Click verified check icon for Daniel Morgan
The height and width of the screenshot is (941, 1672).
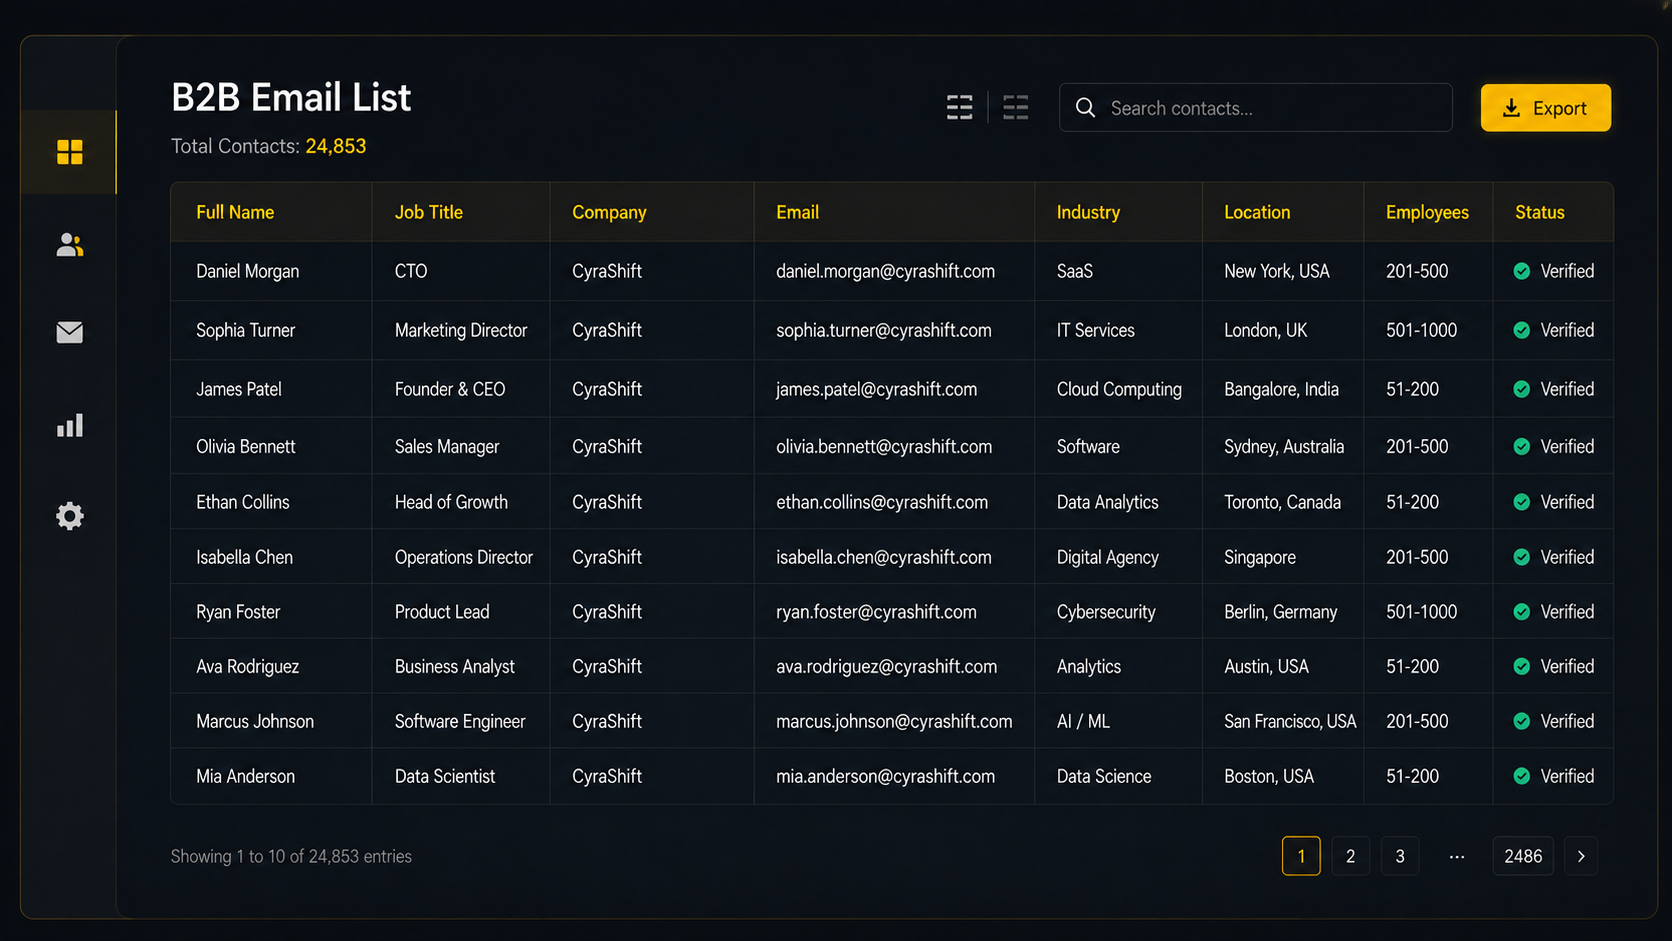tap(1522, 271)
